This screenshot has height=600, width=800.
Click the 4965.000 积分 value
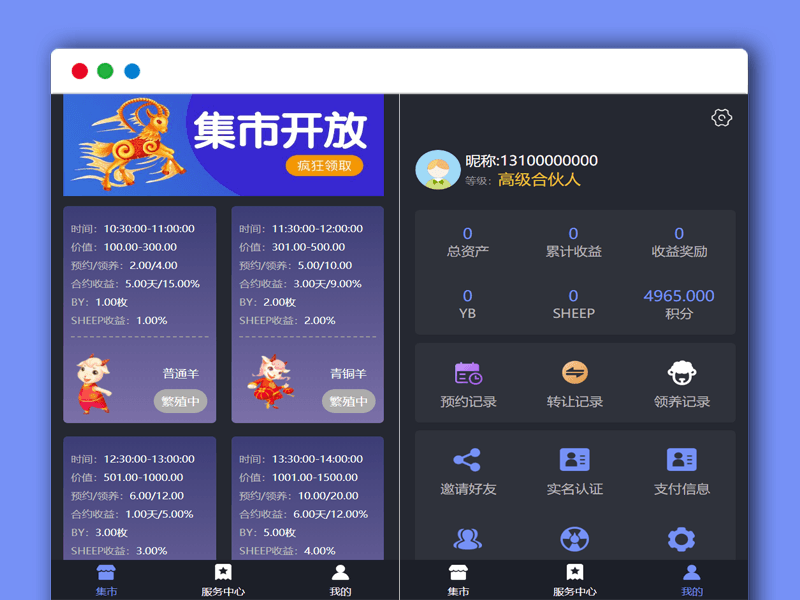(x=679, y=296)
